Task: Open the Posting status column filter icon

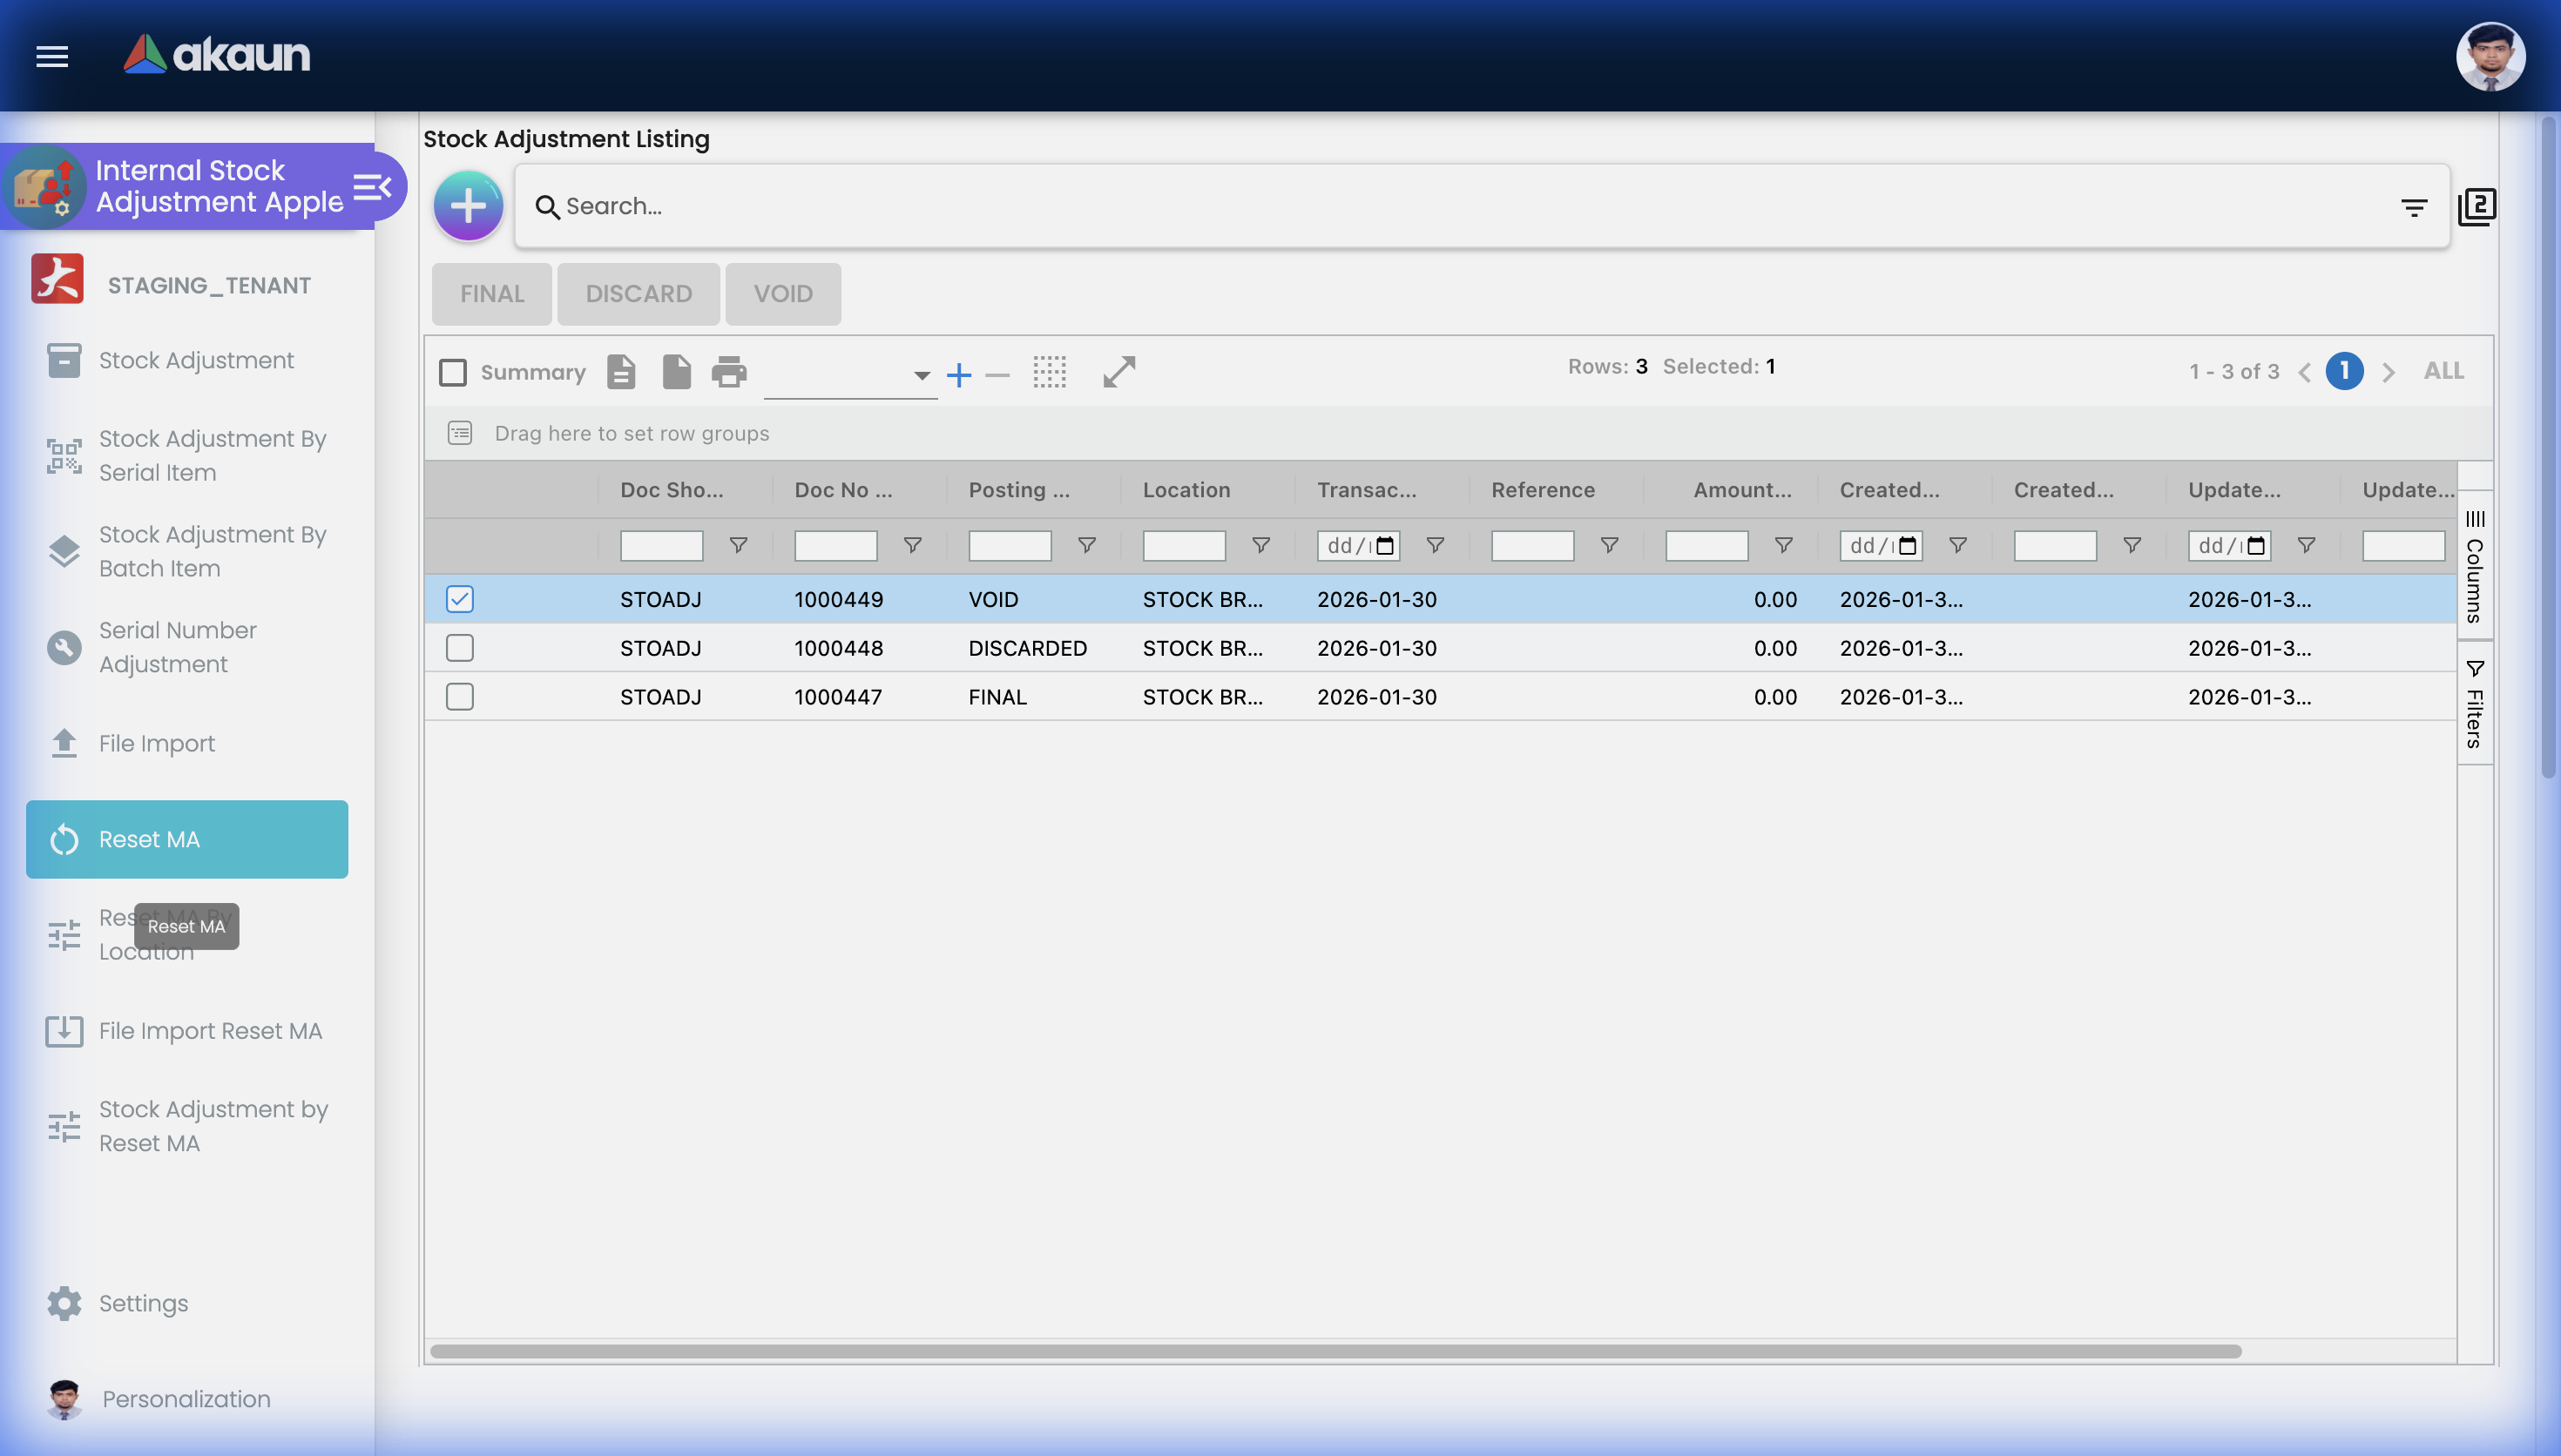Action: (1086, 545)
